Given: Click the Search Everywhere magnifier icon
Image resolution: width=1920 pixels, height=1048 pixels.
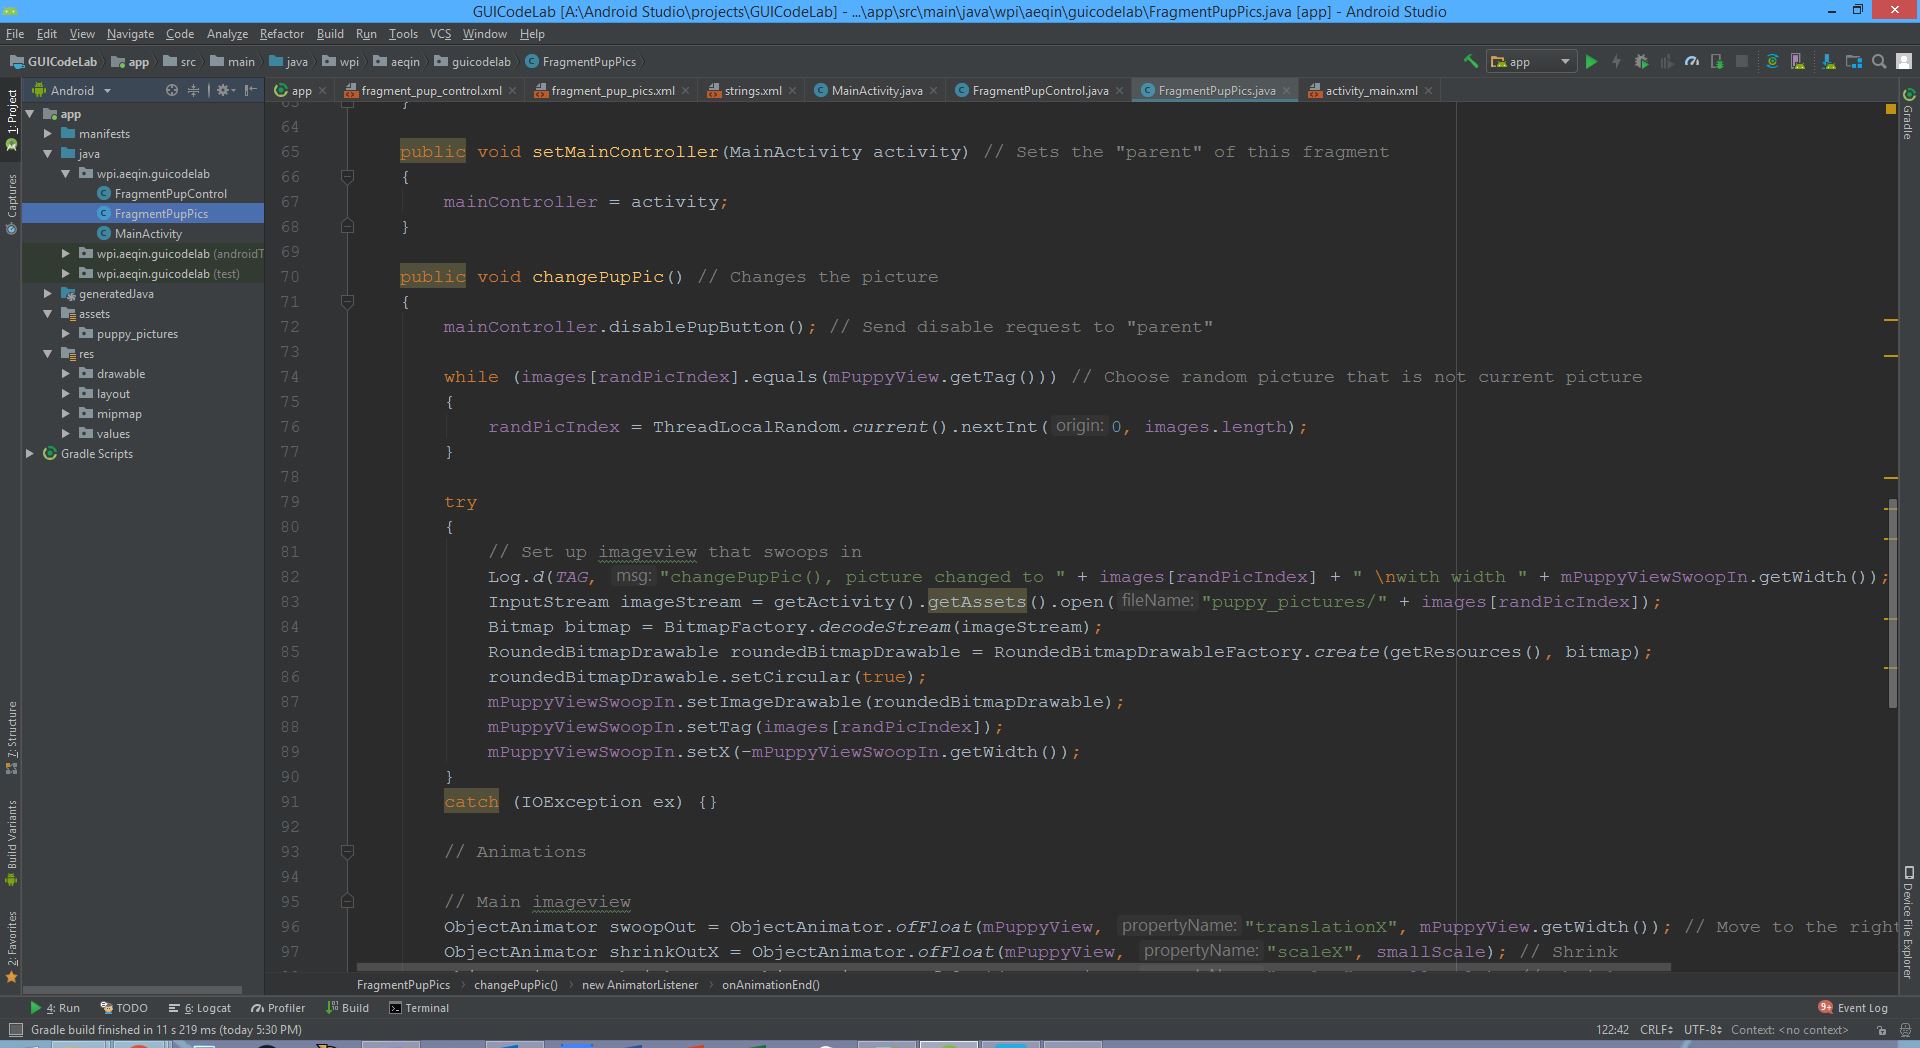Looking at the screenshot, I should [1879, 62].
